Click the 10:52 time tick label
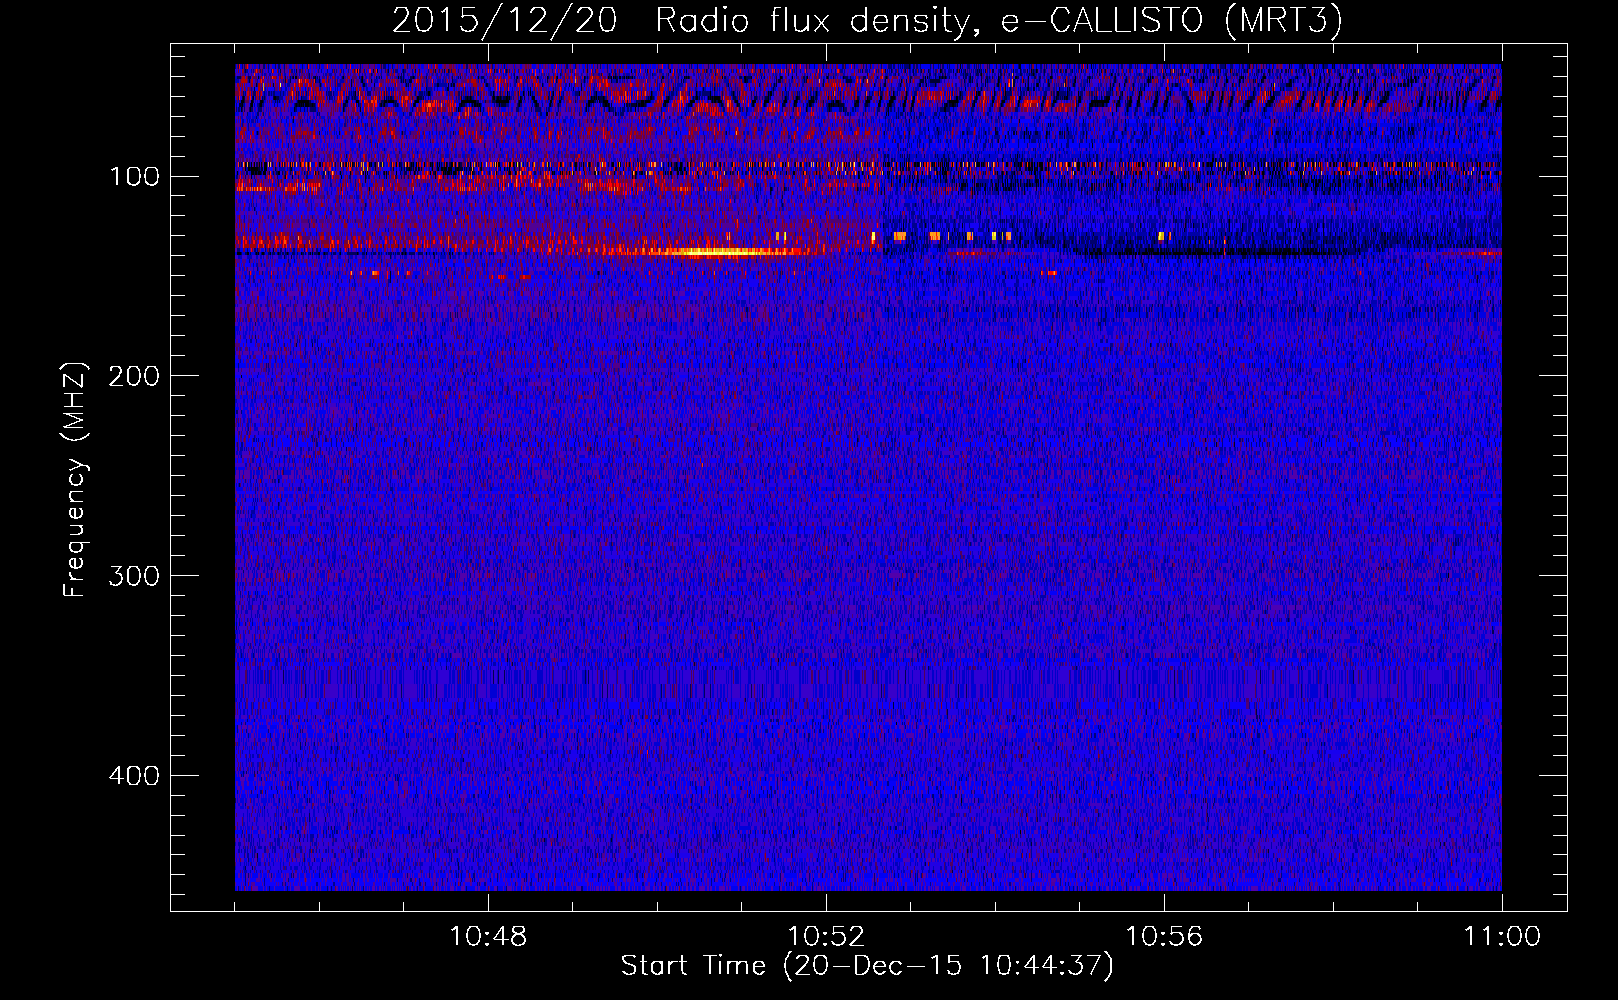Image resolution: width=1618 pixels, height=1000 pixels. (x=826, y=937)
